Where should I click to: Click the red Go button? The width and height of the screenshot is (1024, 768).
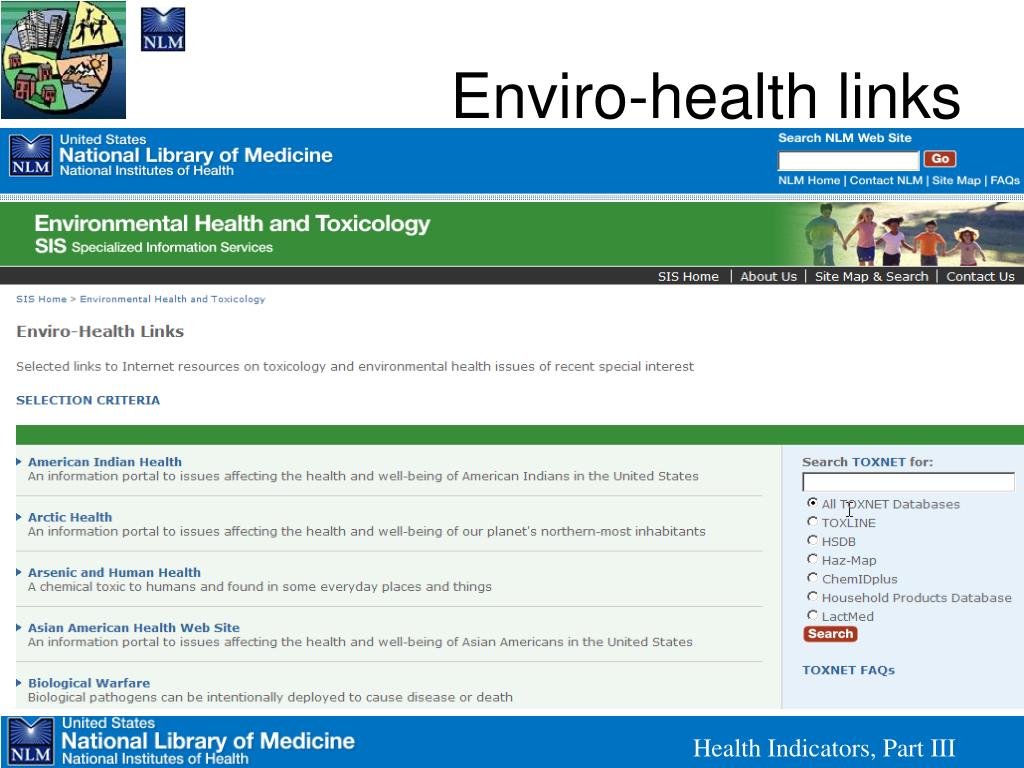click(x=940, y=159)
